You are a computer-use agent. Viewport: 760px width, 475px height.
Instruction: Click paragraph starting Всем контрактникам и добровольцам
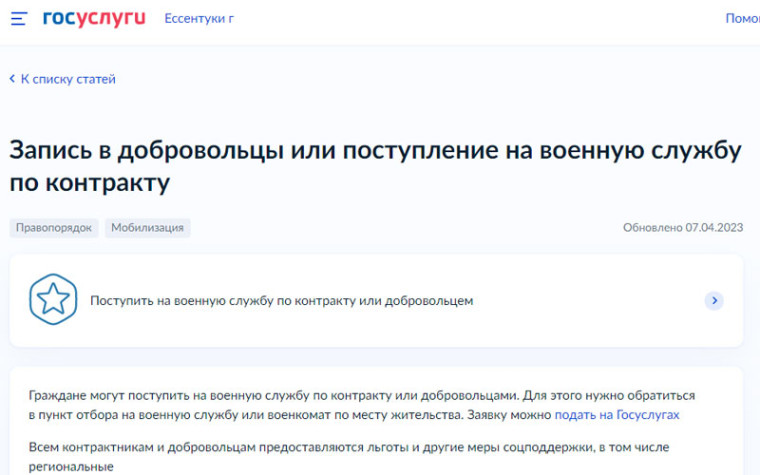click(349, 457)
